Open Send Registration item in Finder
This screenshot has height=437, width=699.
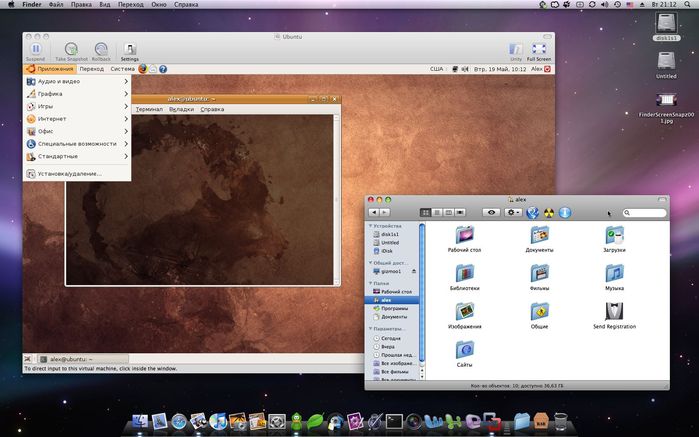click(614, 316)
